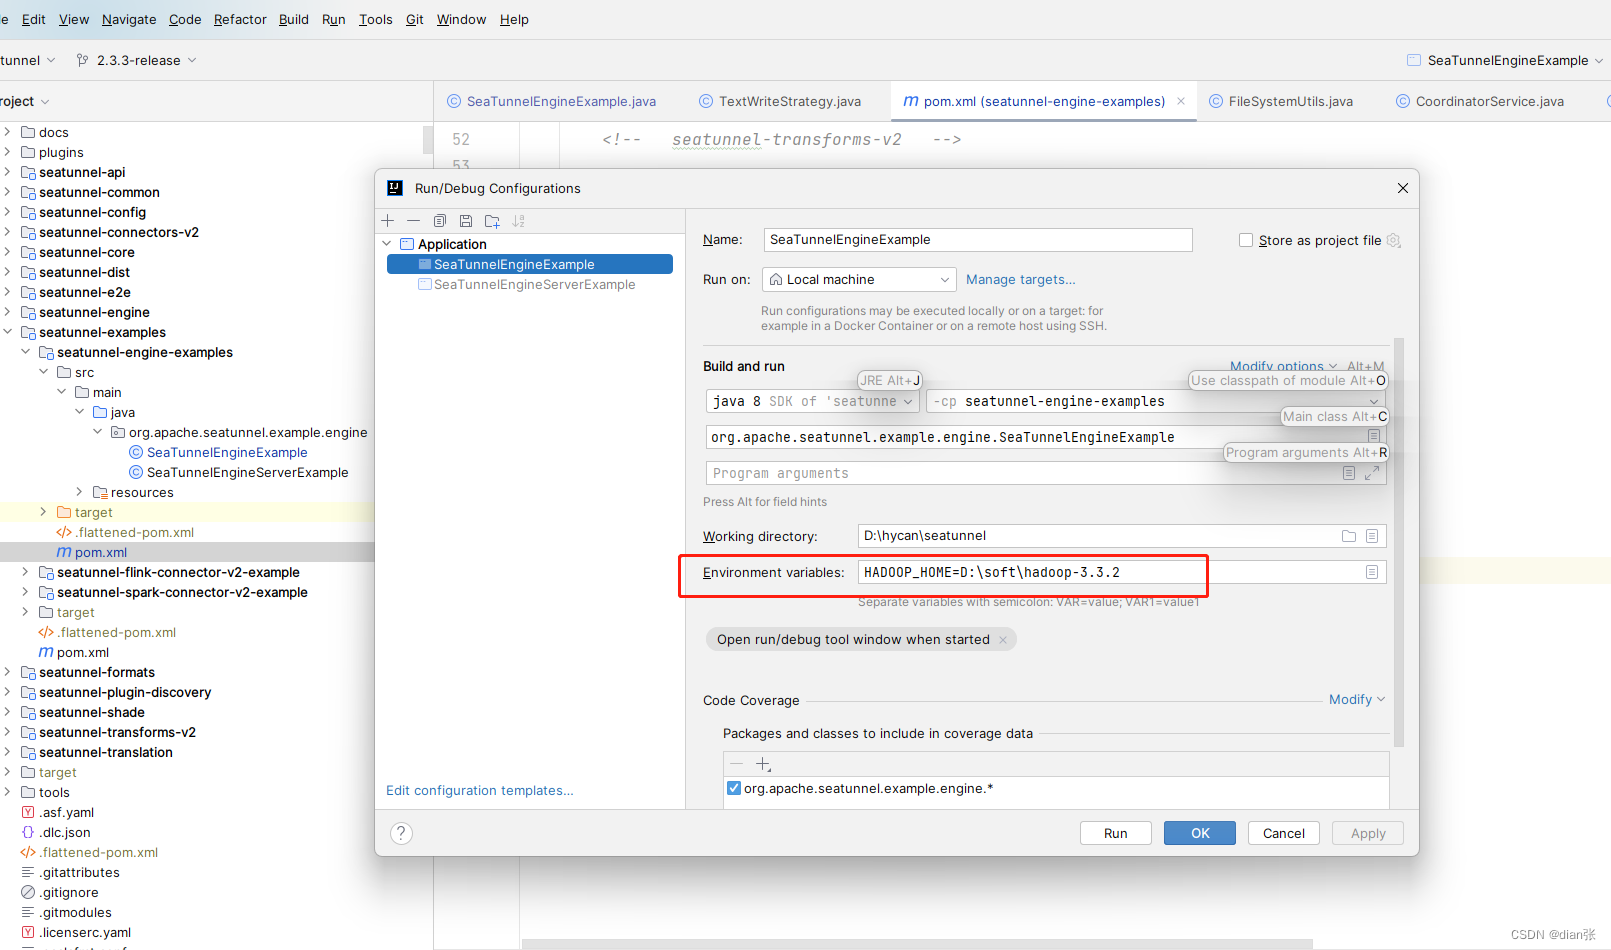
Task: Open the java 8 SDK dropdown
Action: (x=812, y=401)
